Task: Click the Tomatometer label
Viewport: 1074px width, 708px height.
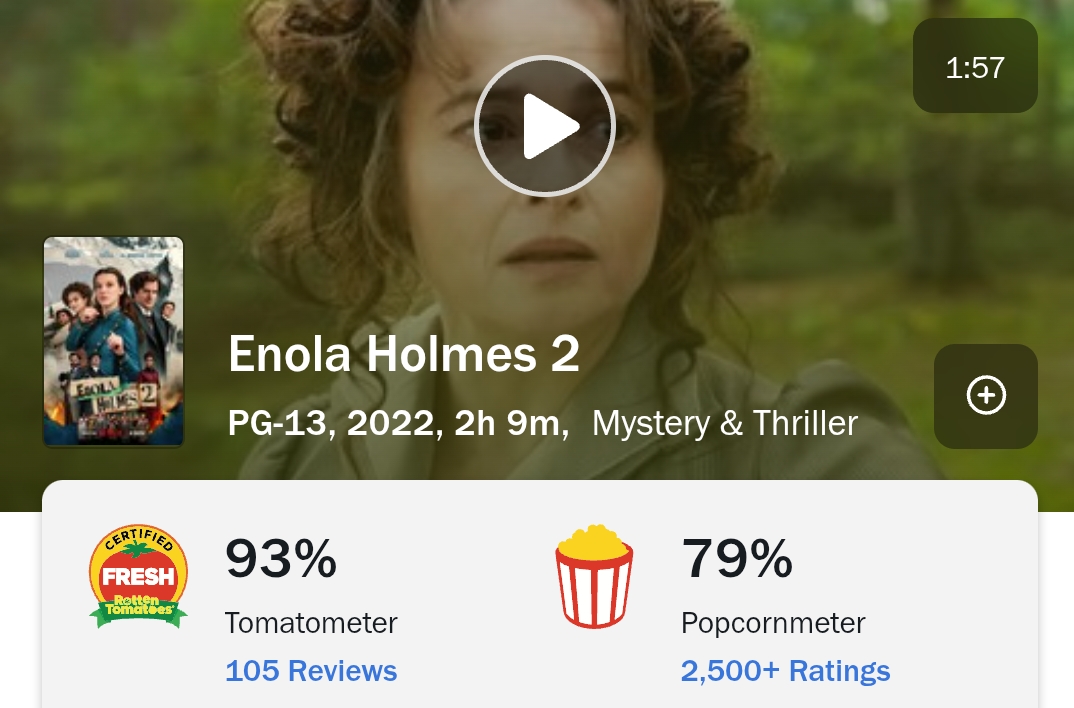Action: pyautogui.click(x=311, y=623)
